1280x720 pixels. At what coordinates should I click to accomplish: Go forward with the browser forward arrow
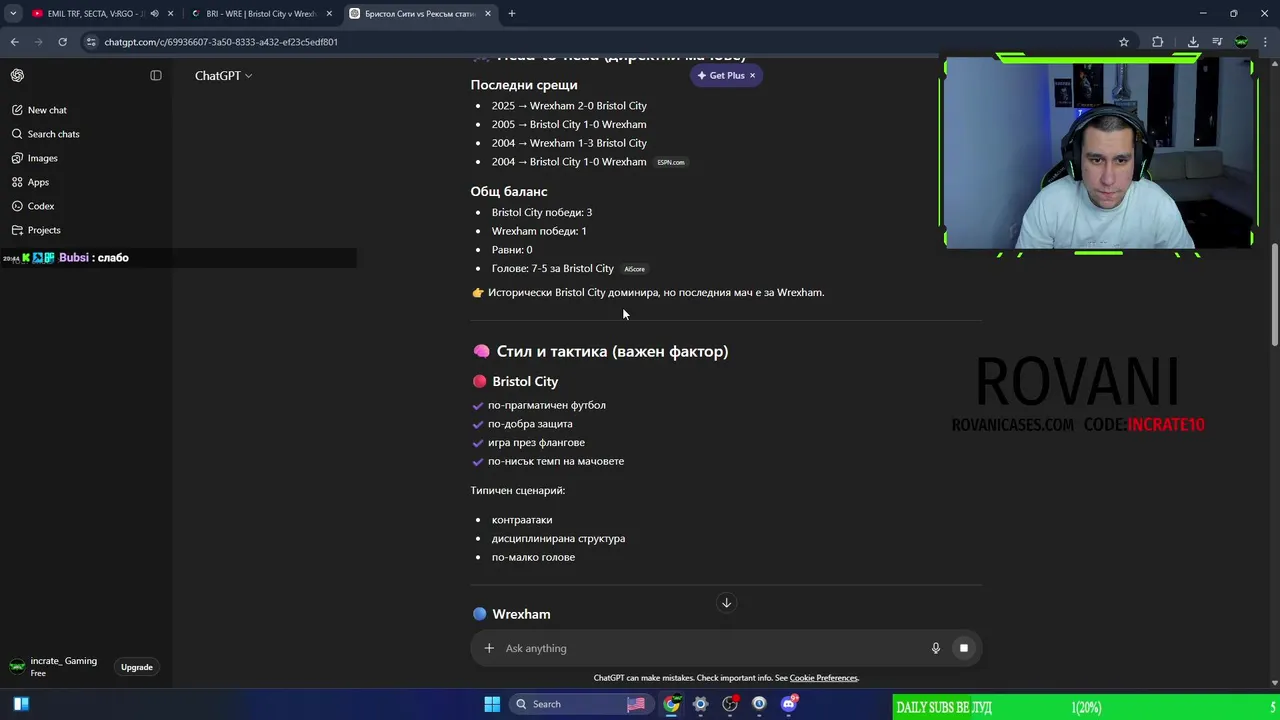pyautogui.click(x=38, y=42)
